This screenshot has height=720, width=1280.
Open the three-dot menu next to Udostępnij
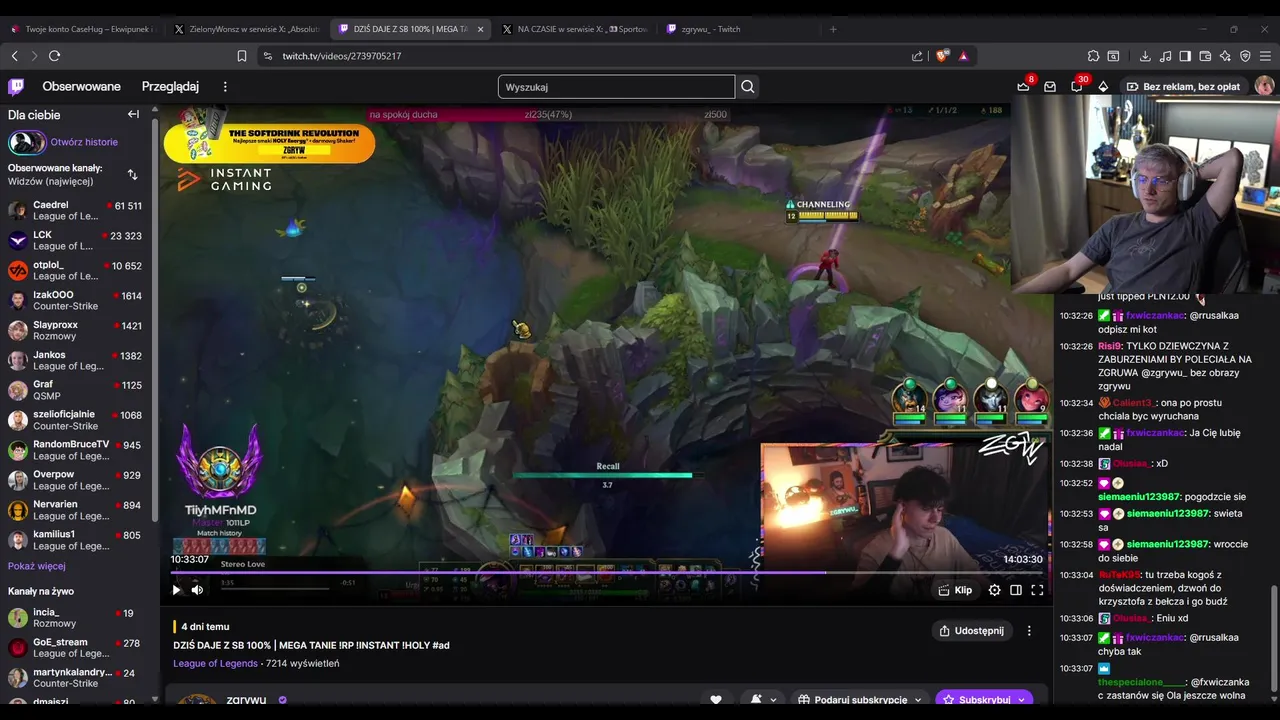click(x=1029, y=631)
